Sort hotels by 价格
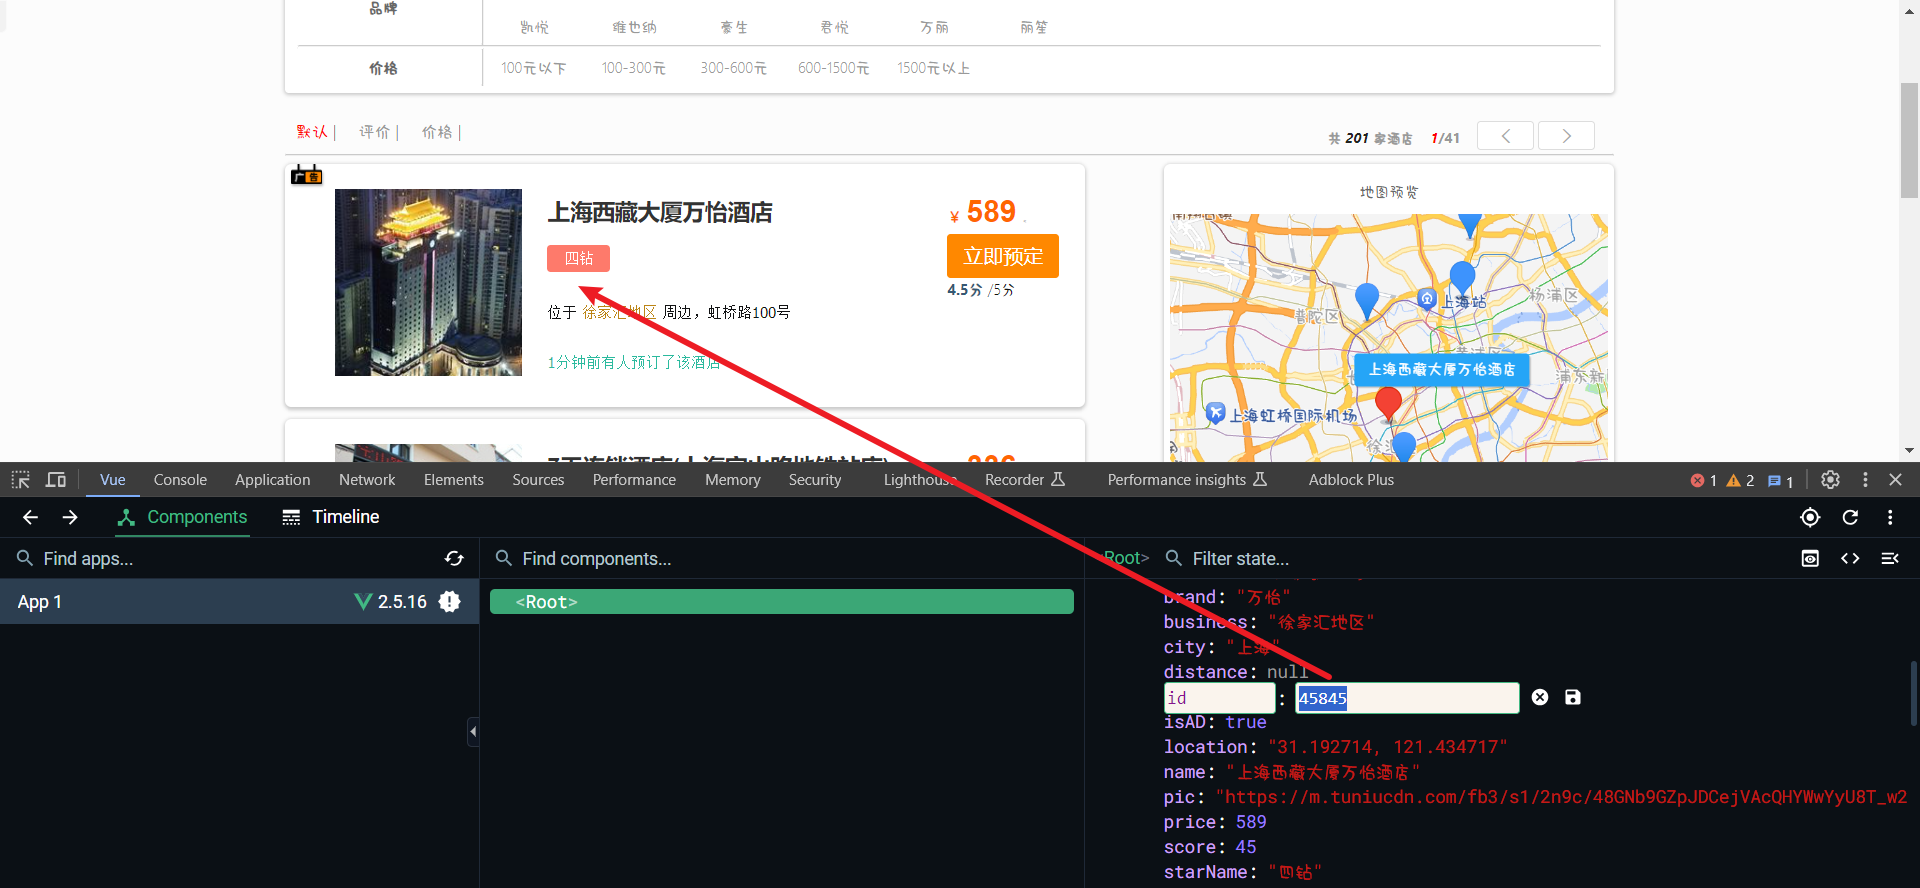The height and width of the screenshot is (888, 1920). pos(437,132)
